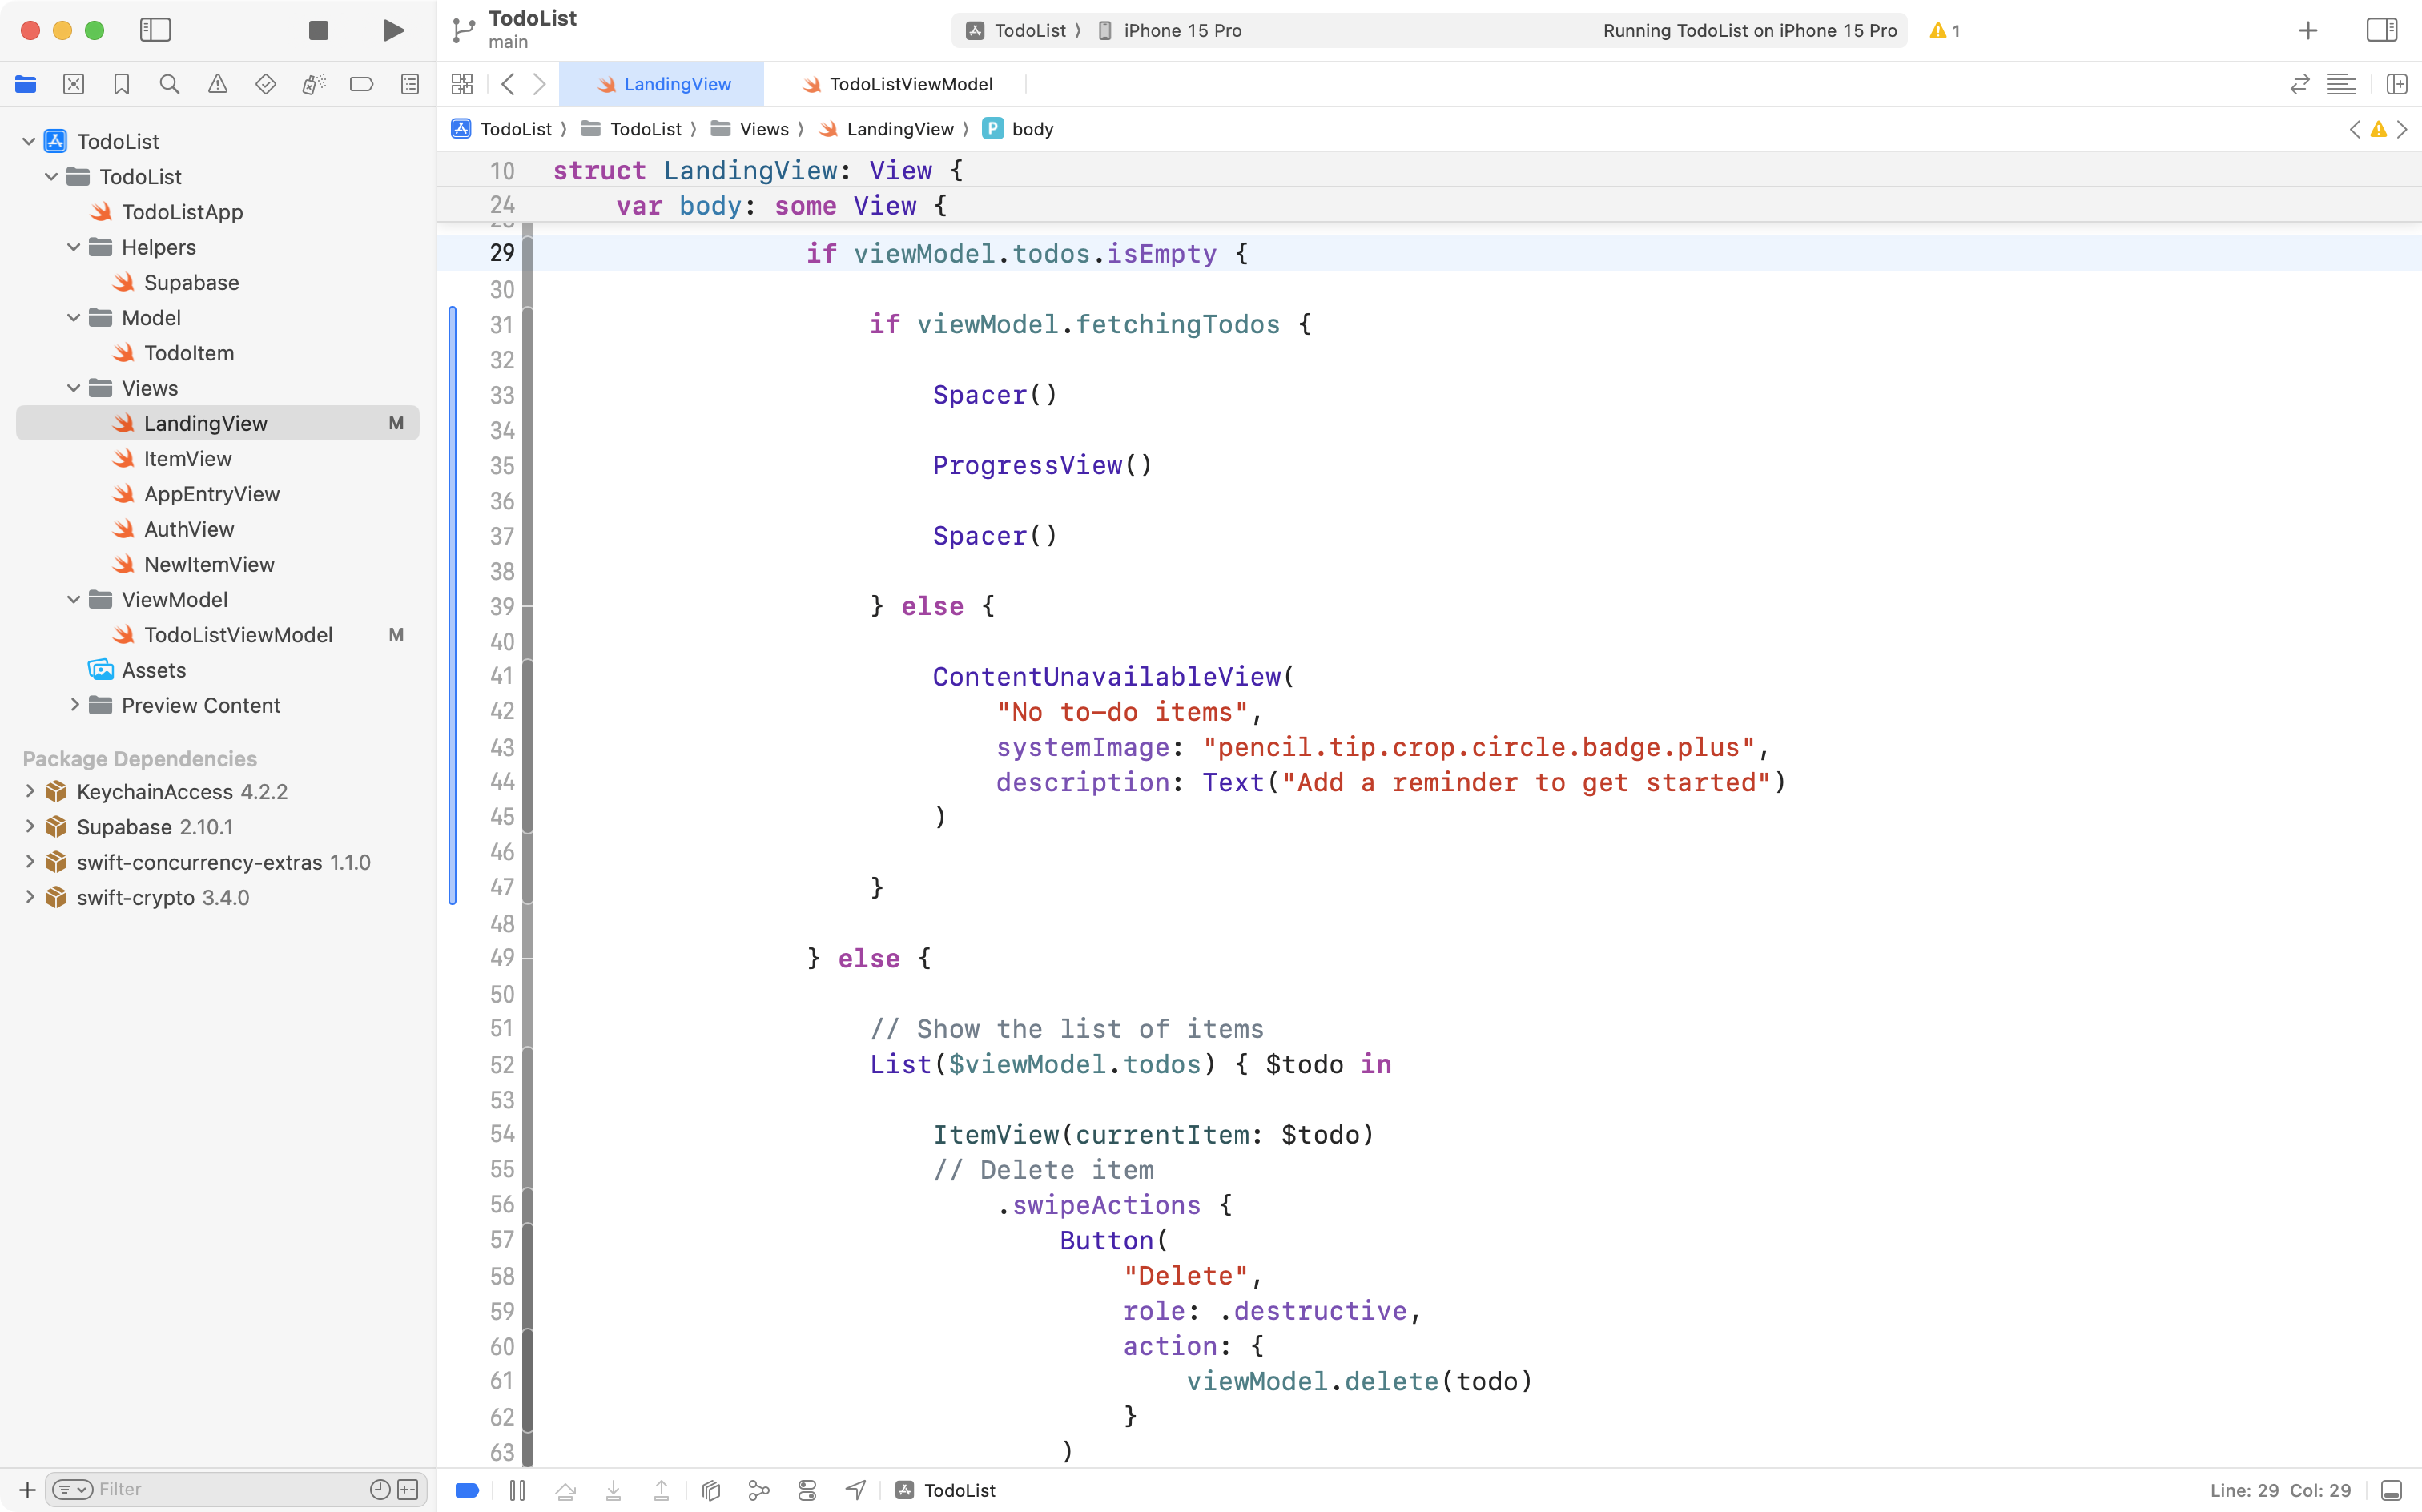Viewport: 2422px width, 1512px height.
Task: Open the Find navigator magnifier icon
Action: (x=169, y=84)
